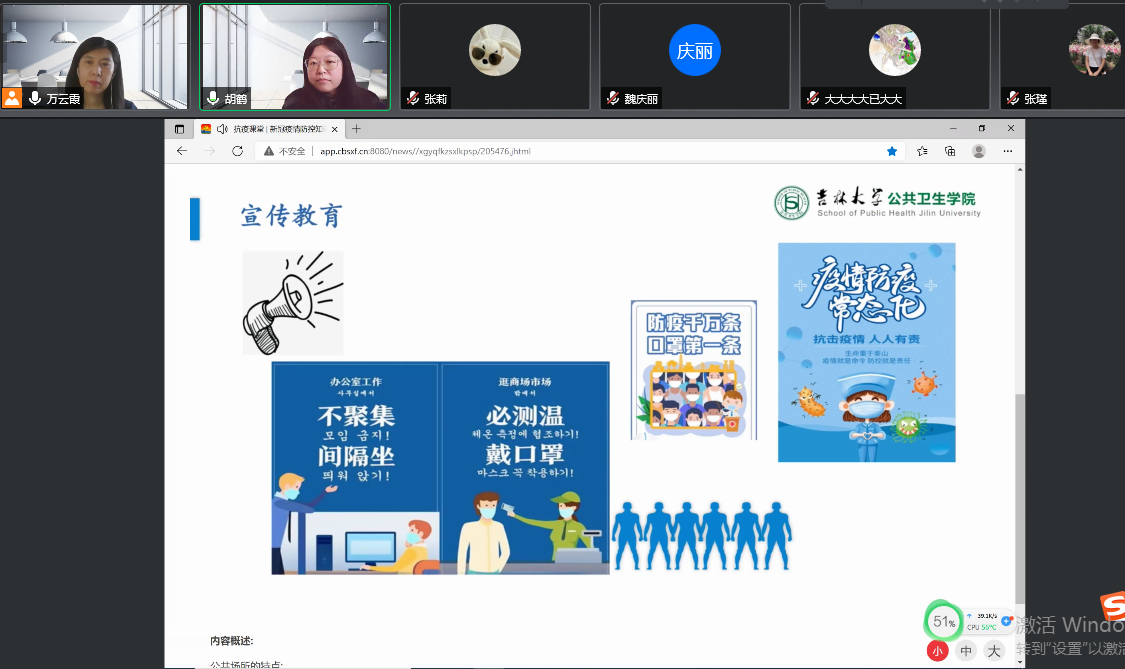Click the 51% green memory usage circle

coord(943,622)
